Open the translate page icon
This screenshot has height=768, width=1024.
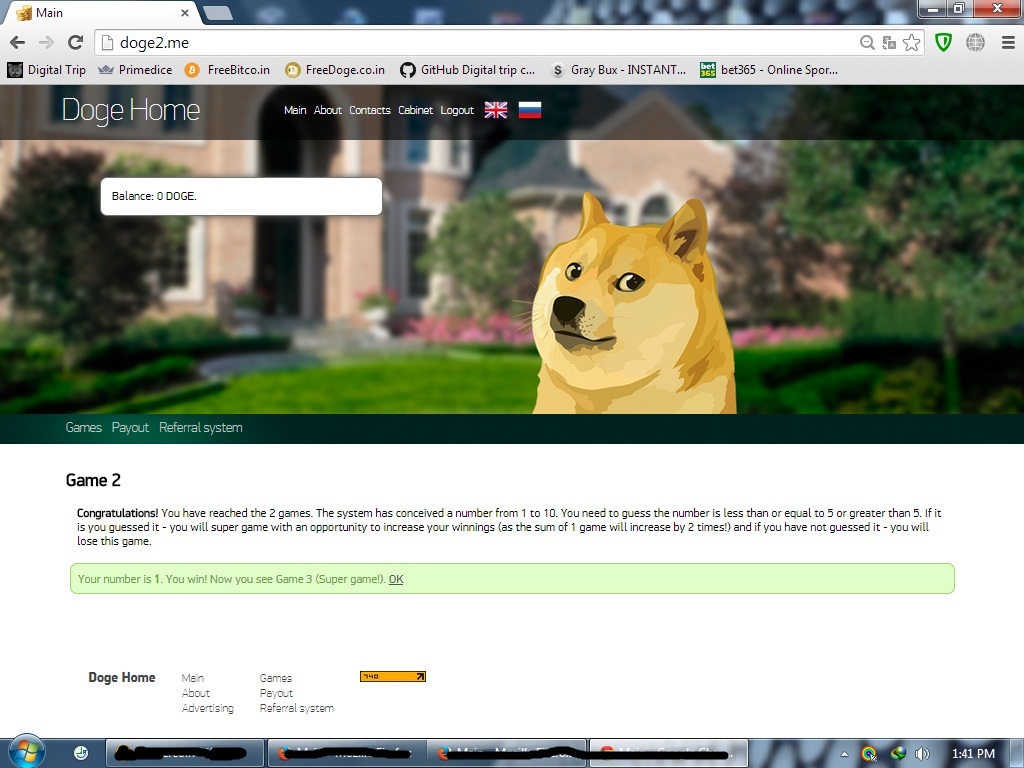(x=889, y=43)
